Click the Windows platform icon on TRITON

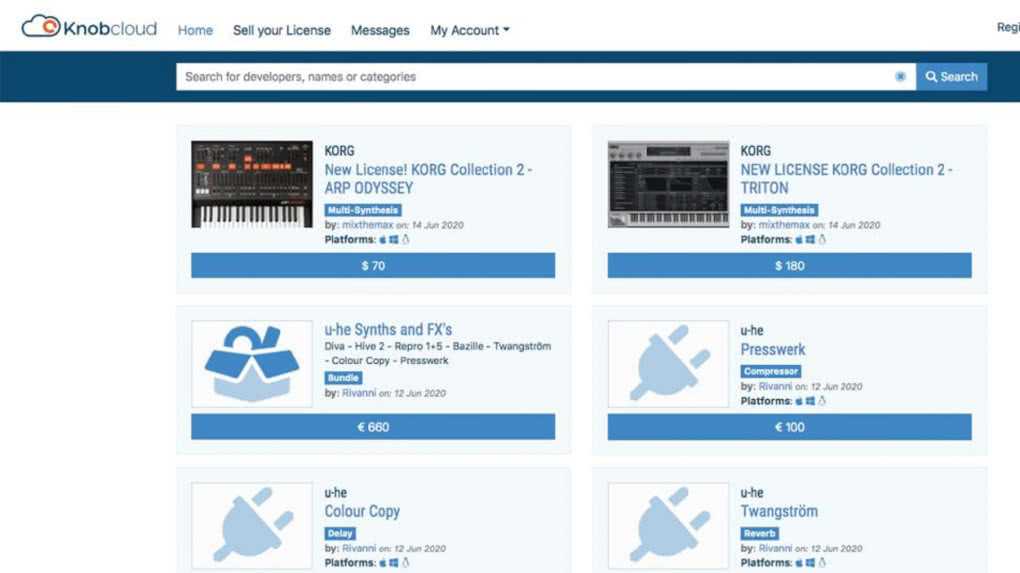810,240
